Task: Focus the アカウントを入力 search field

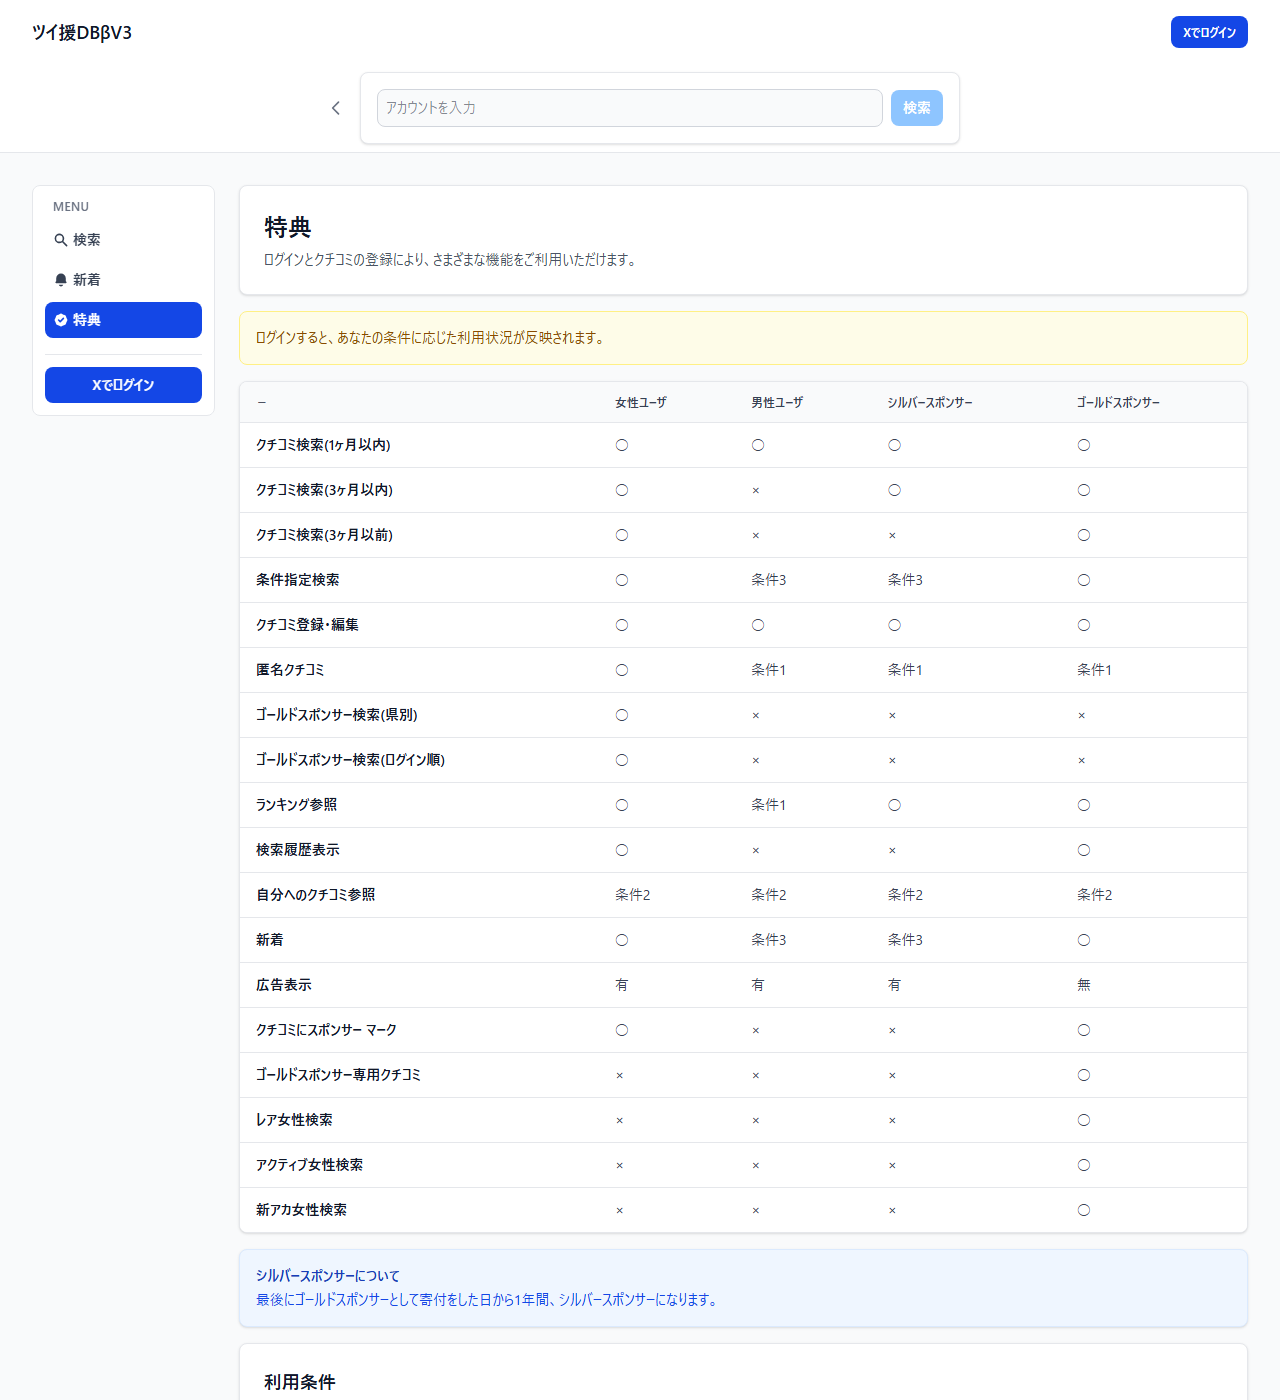Action: pyautogui.click(x=630, y=108)
